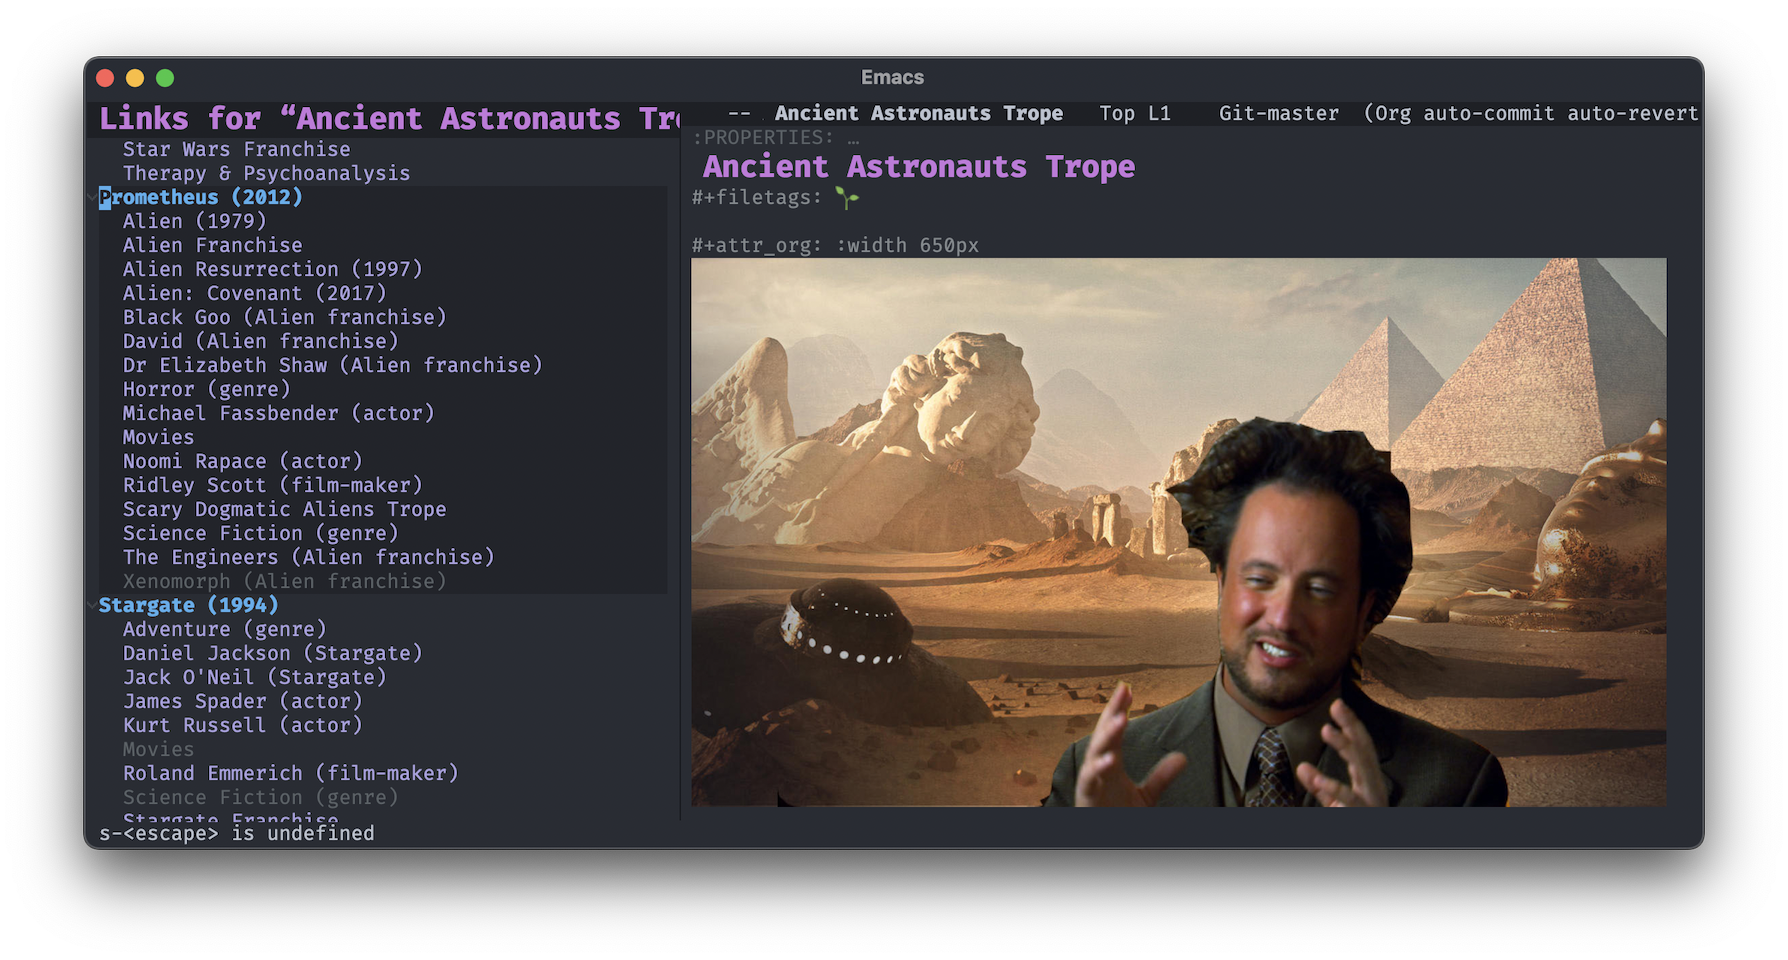The width and height of the screenshot is (1788, 960).
Task: Select dimmed Movies under Stargate section
Action: tap(159, 749)
